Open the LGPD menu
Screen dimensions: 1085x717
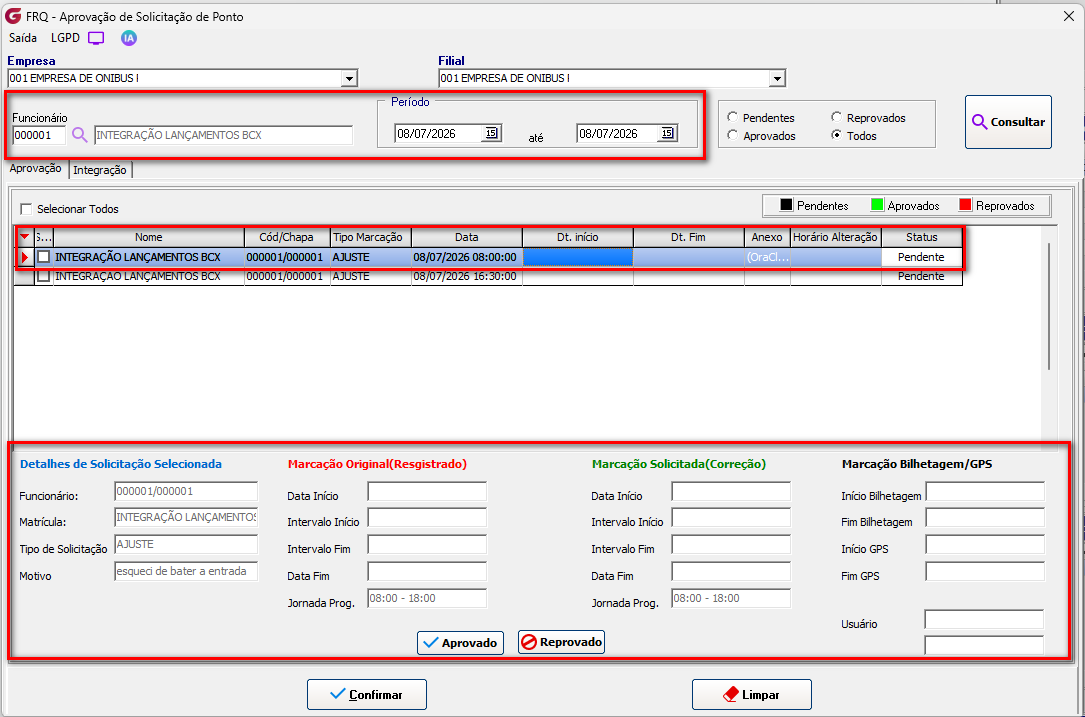point(66,38)
